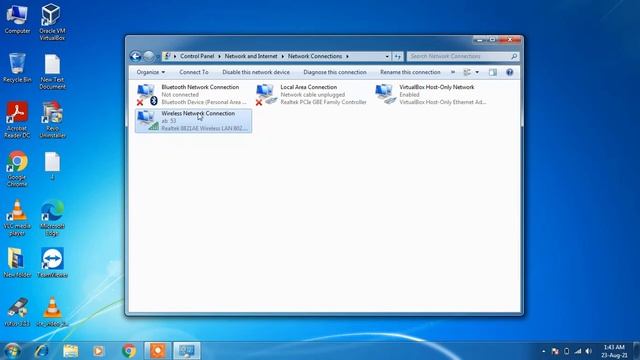Open Google Chrome desktop shortcut
This screenshot has width=640, height=360.
[x=17, y=169]
